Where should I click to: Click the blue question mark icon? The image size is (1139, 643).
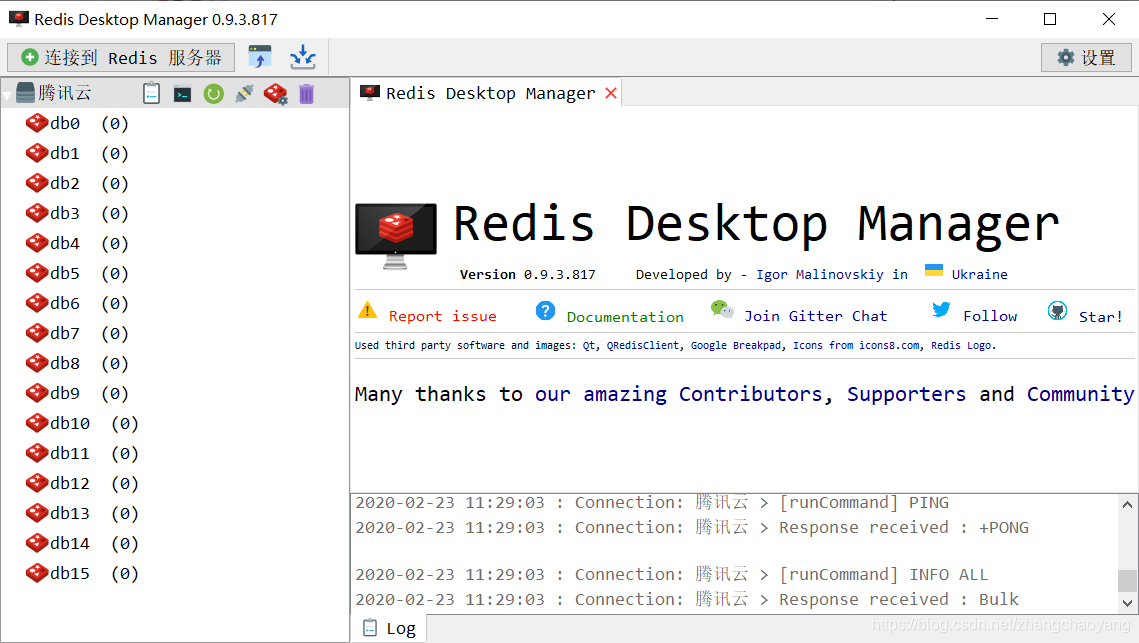(546, 311)
